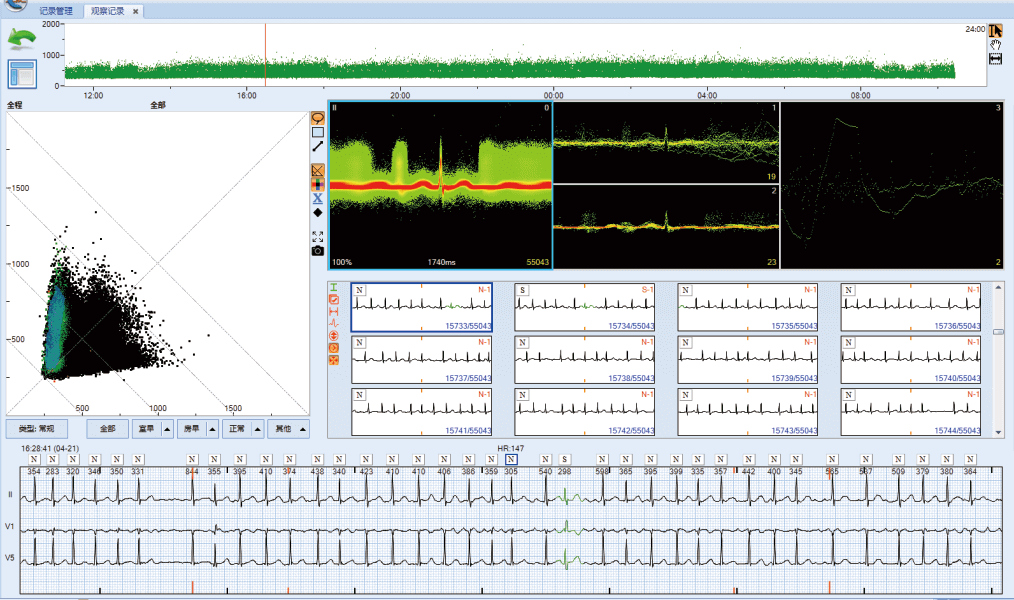Click the black diamond icon
The image size is (1014, 600).
pyautogui.click(x=318, y=212)
